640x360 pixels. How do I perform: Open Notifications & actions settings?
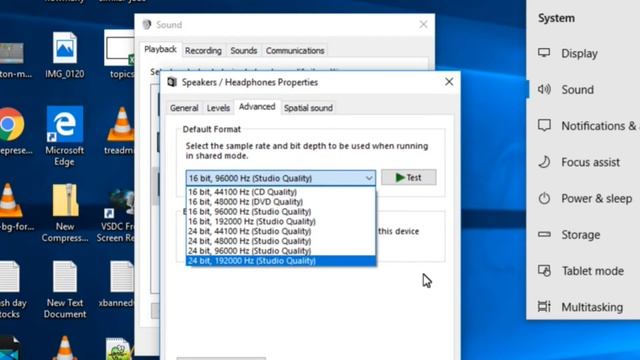(x=600, y=126)
